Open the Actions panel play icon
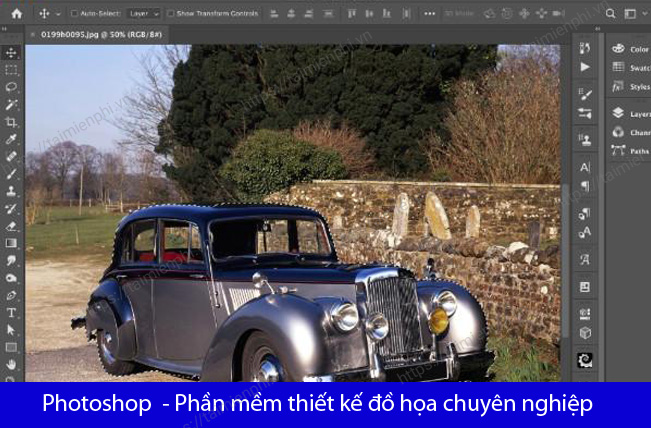Image resolution: width=651 pixels, height=428 pixels. point(585,67)
